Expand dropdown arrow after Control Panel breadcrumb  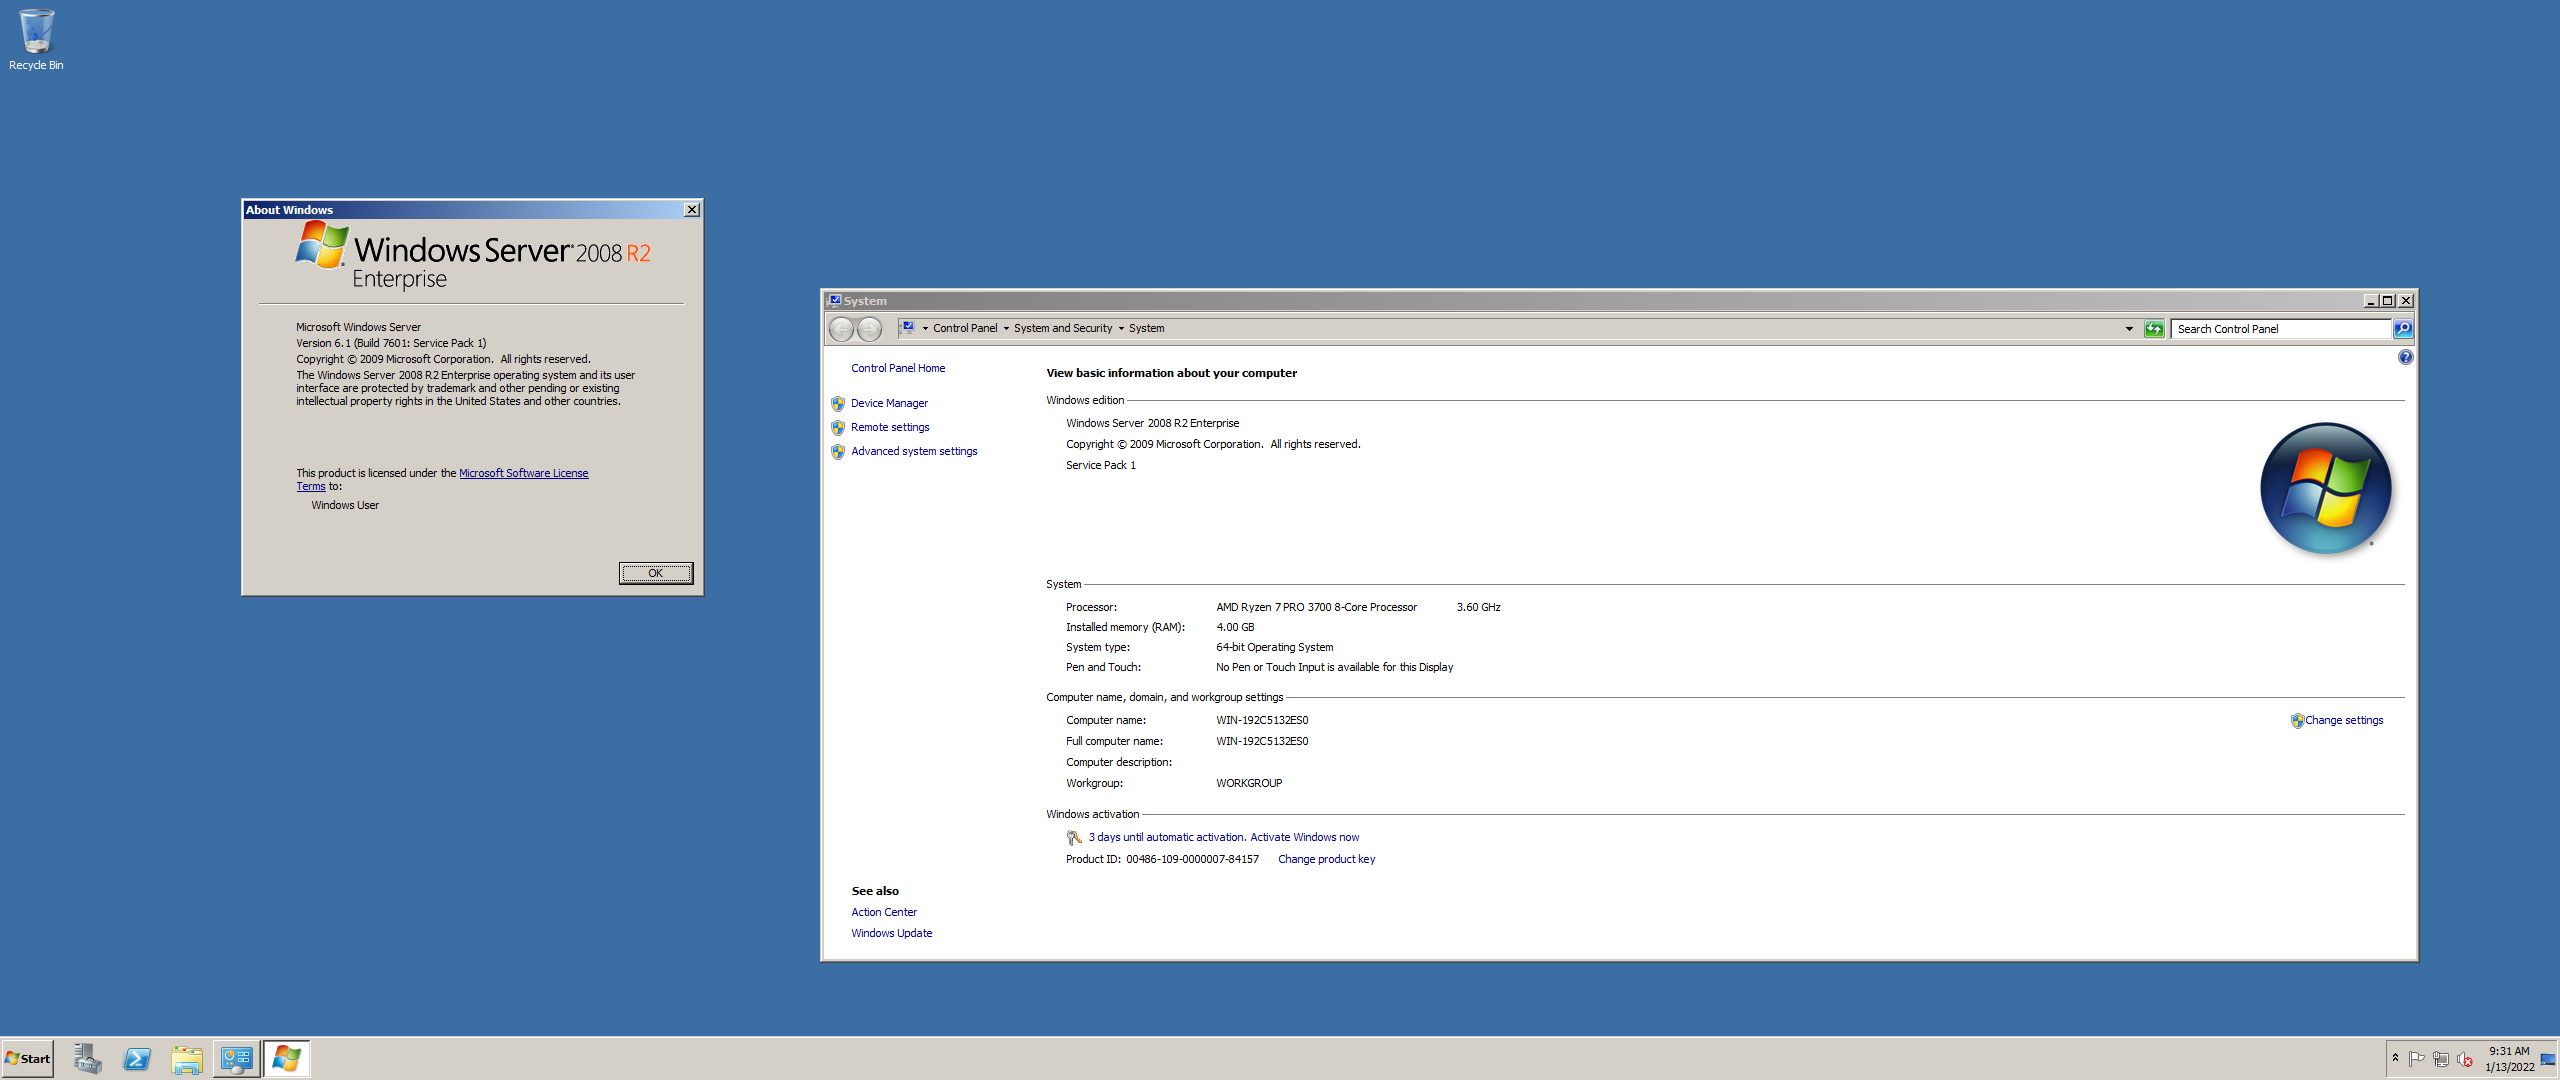(x=1006, y=329)
